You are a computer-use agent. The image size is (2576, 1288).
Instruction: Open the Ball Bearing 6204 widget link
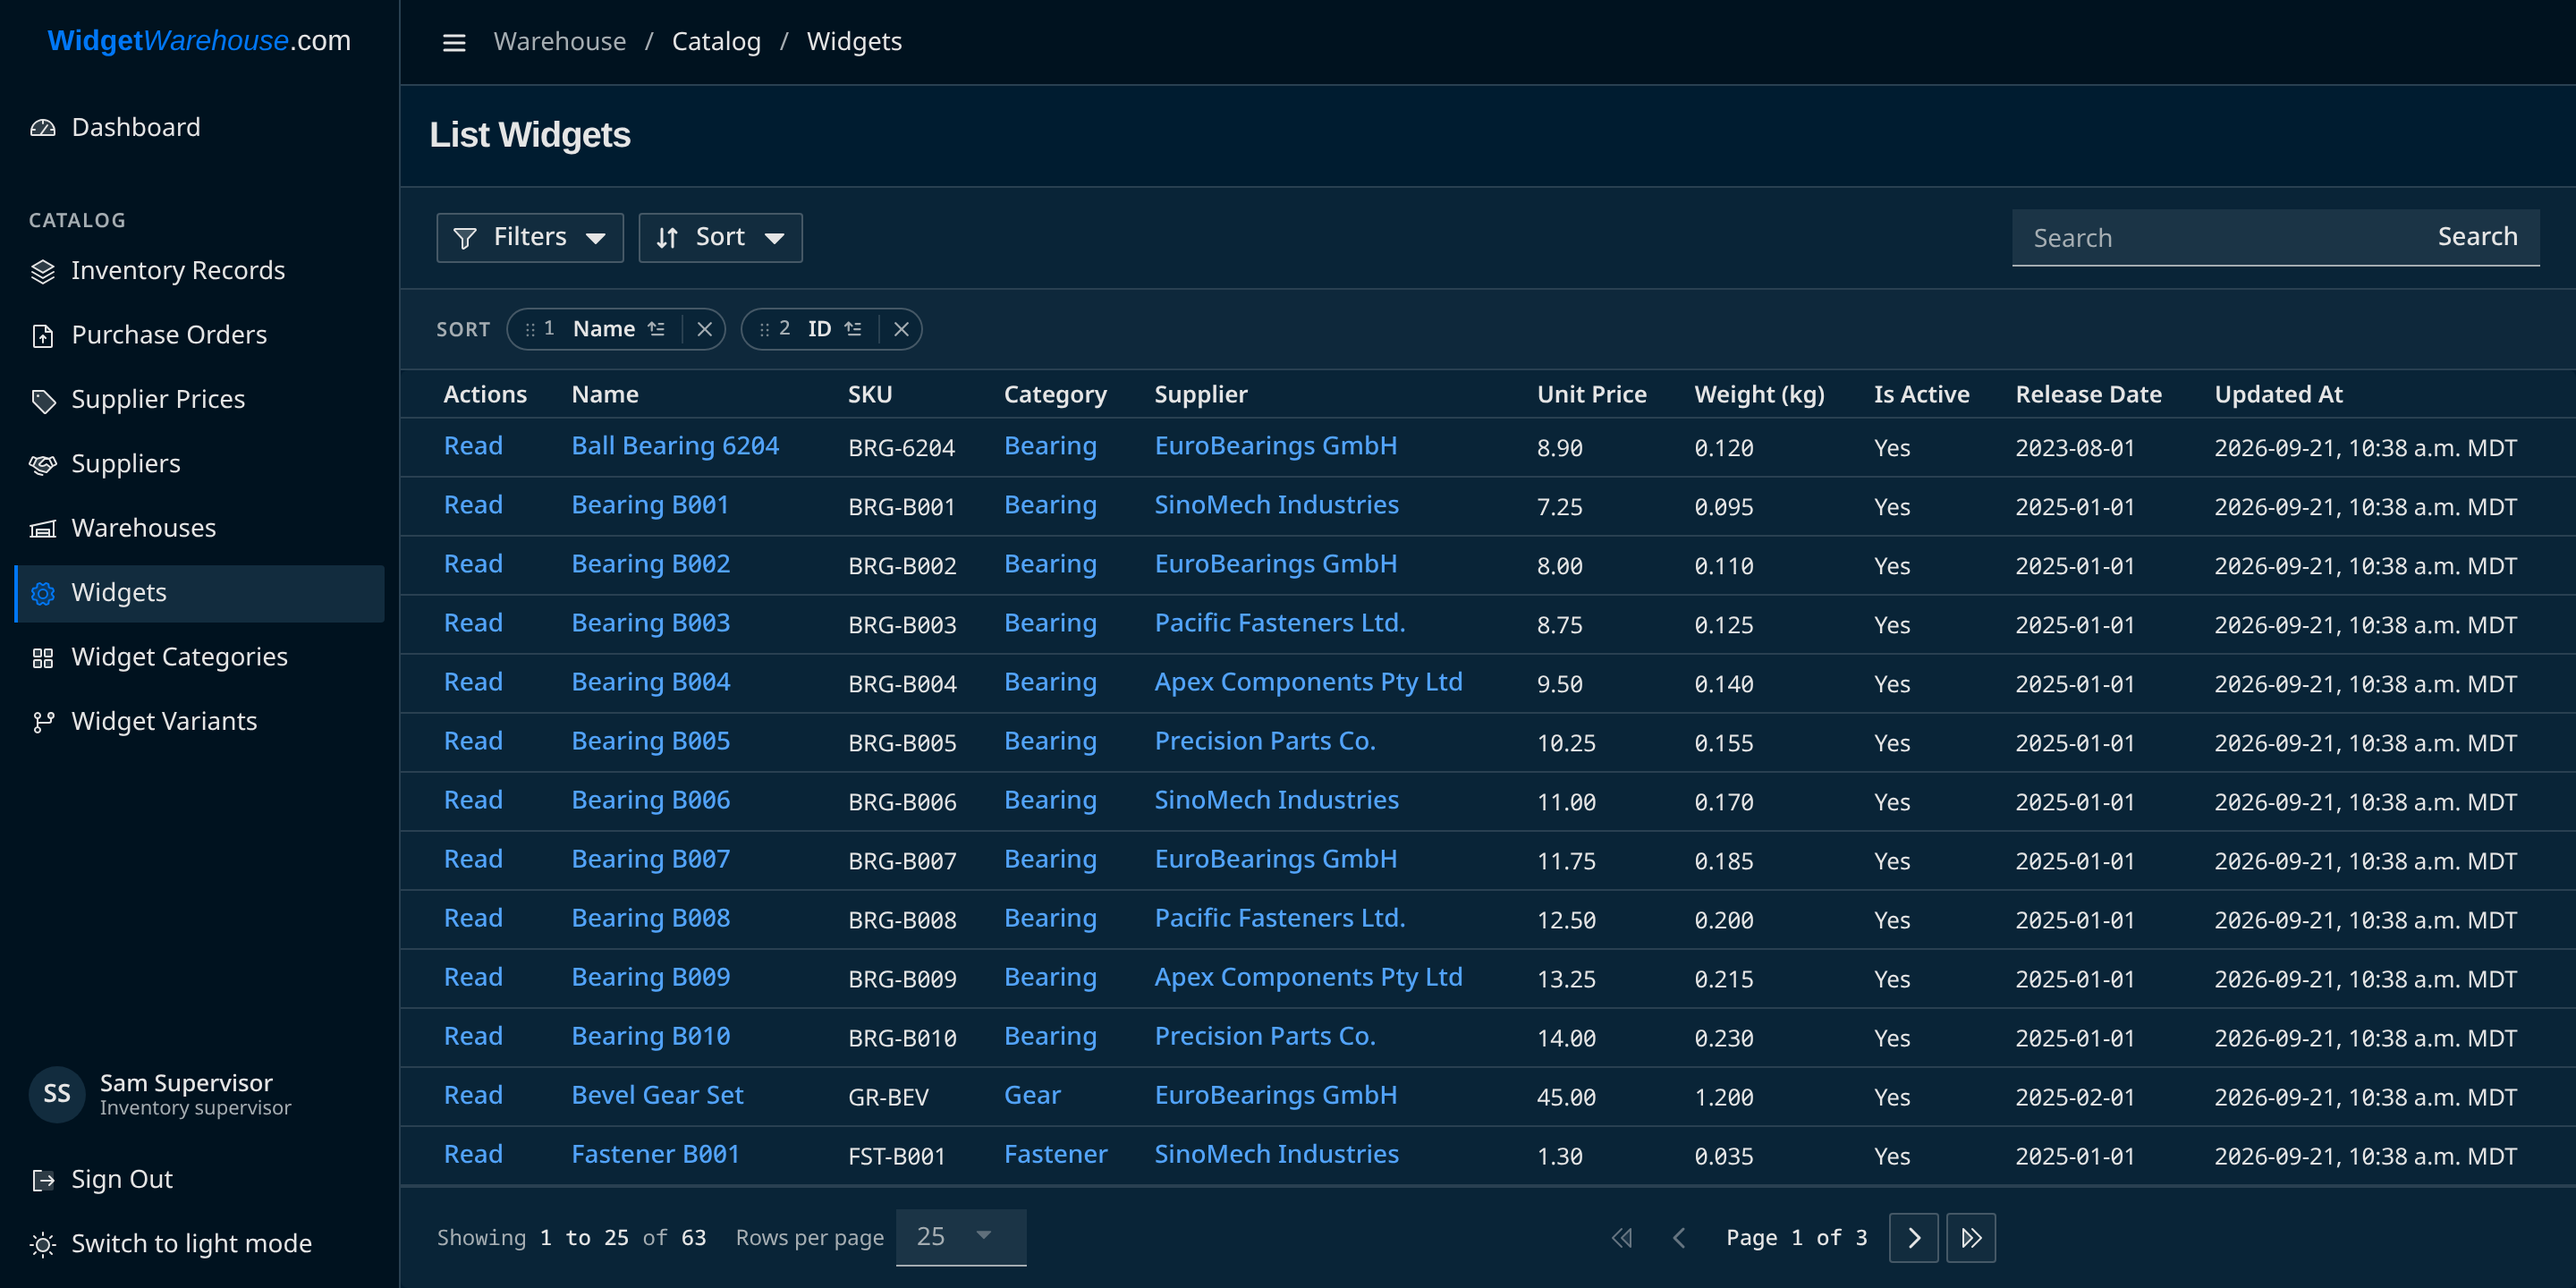675,446
